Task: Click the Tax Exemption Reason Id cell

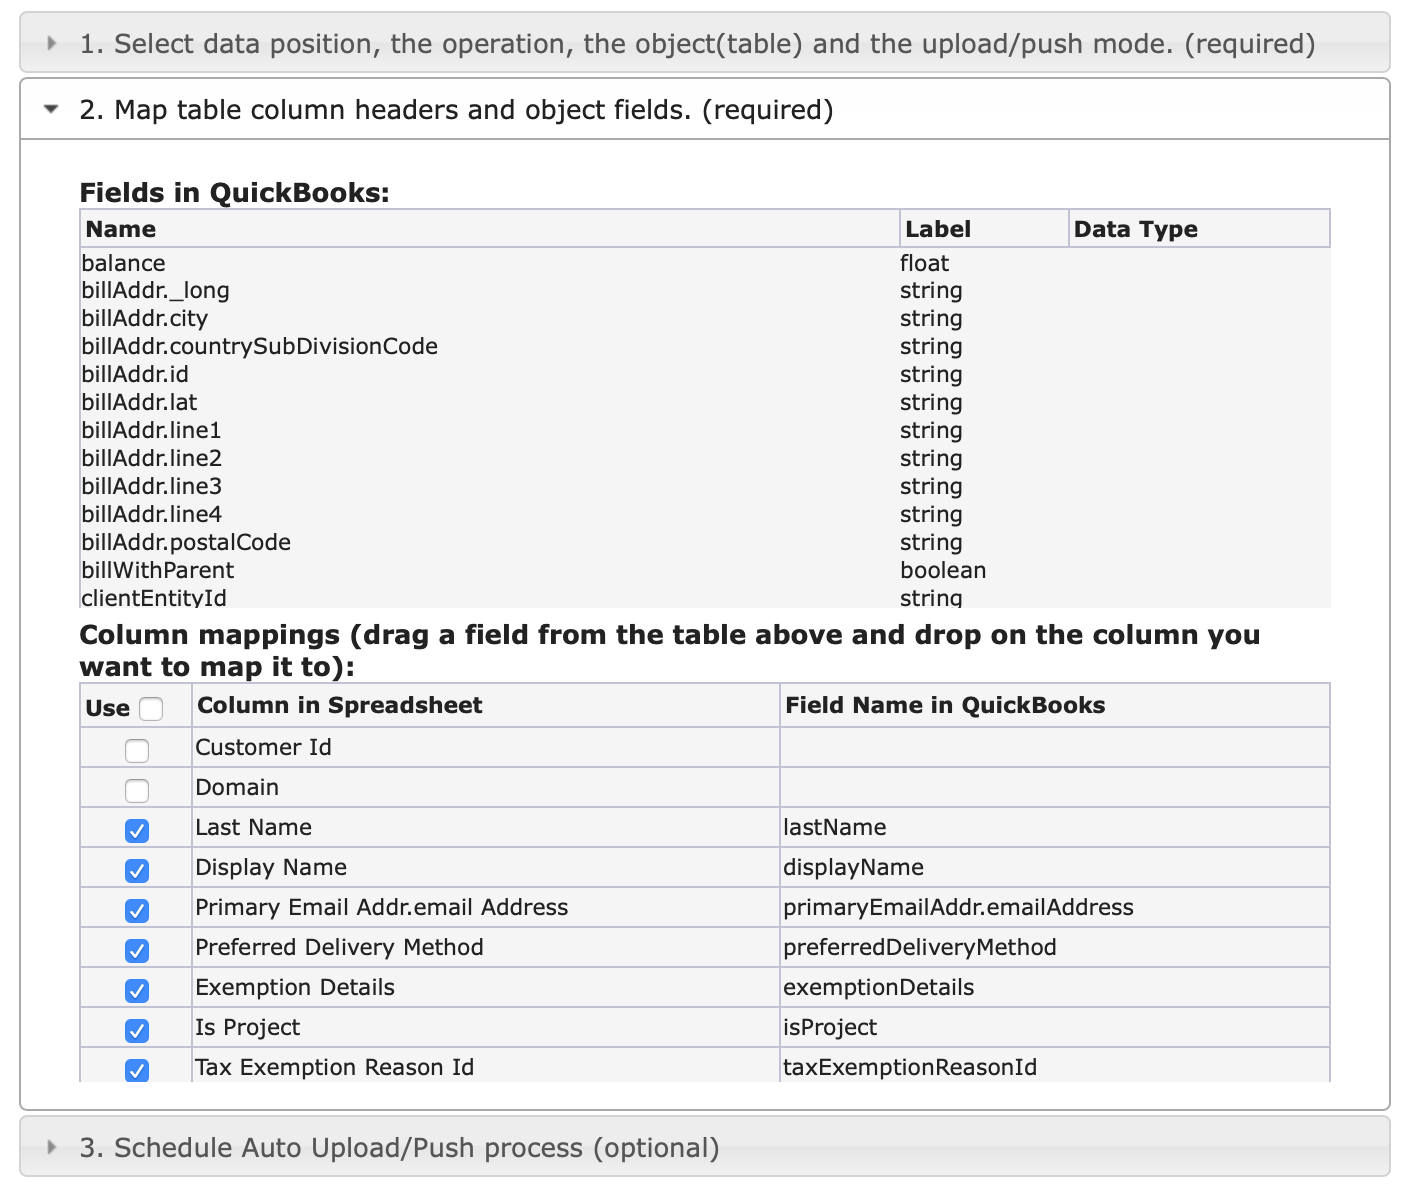Action: [x=486, y=1065]
